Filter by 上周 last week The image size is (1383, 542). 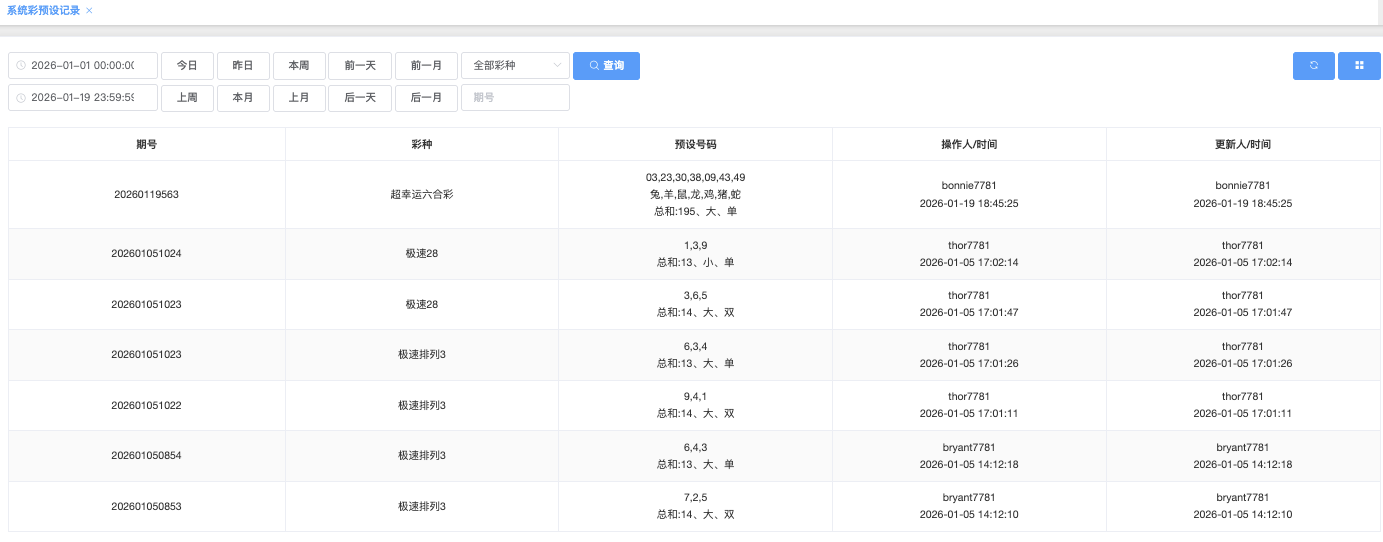pyautogui.click(x=187, y=98)
